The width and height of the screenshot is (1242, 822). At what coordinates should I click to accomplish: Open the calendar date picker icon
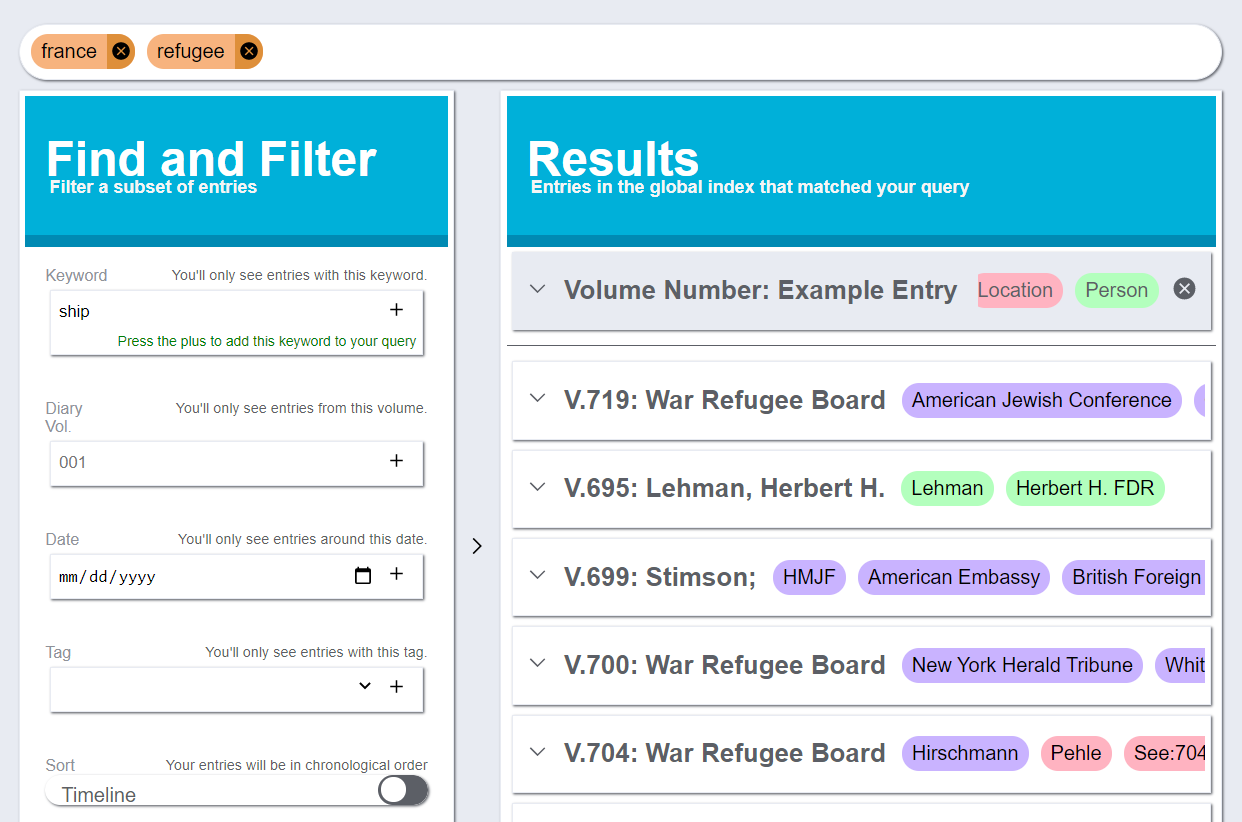click(x=363, y=576)
